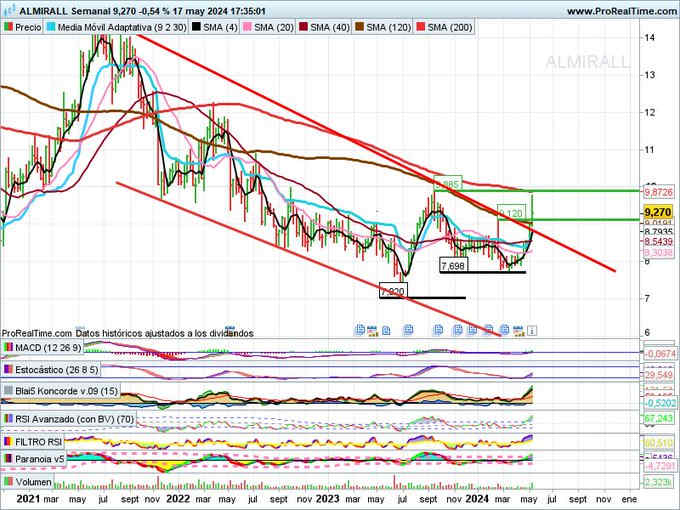
Task: Click the Precio legend color icon
Action: pyautogui.click(x=8, y=27)
